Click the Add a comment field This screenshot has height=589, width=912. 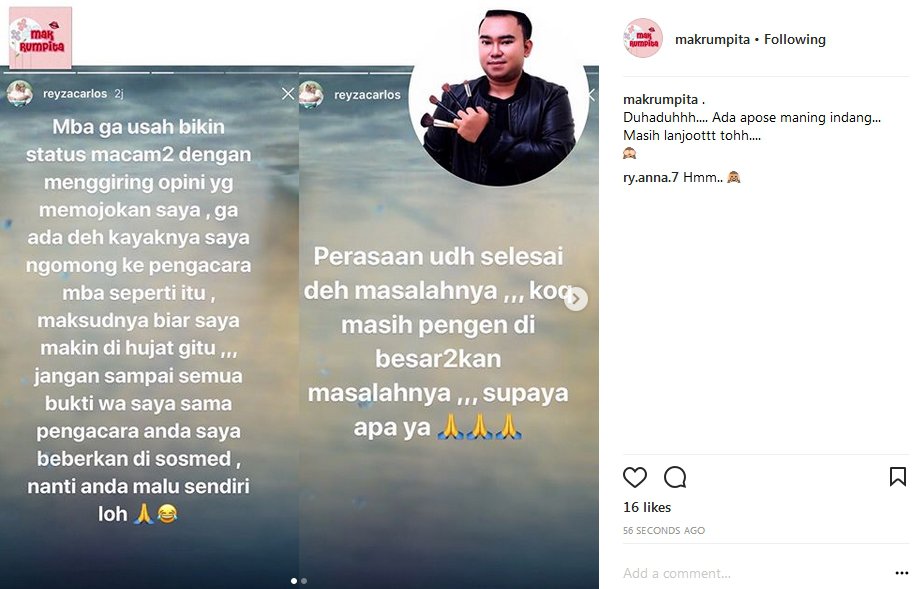(x=756, y=573)
